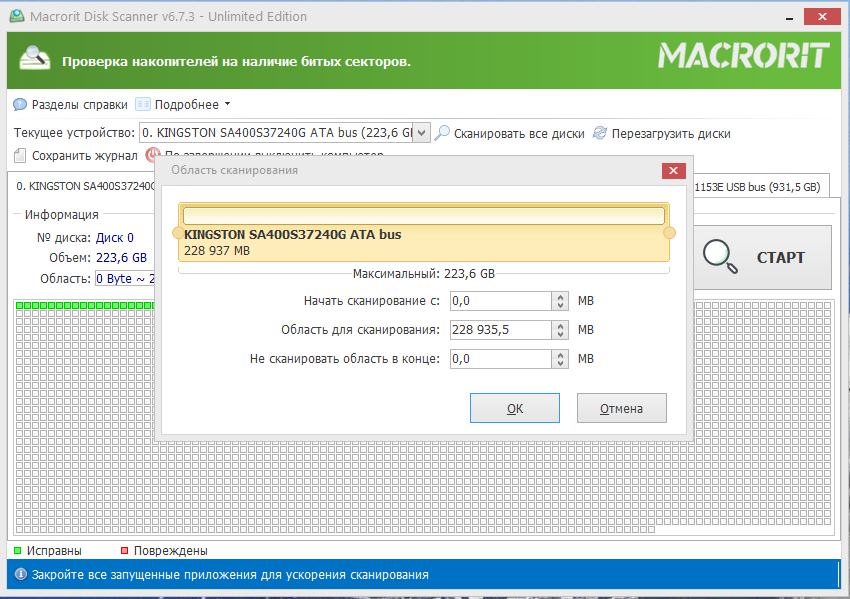Click the green Исправны legend square

click(x=17, y=551)
